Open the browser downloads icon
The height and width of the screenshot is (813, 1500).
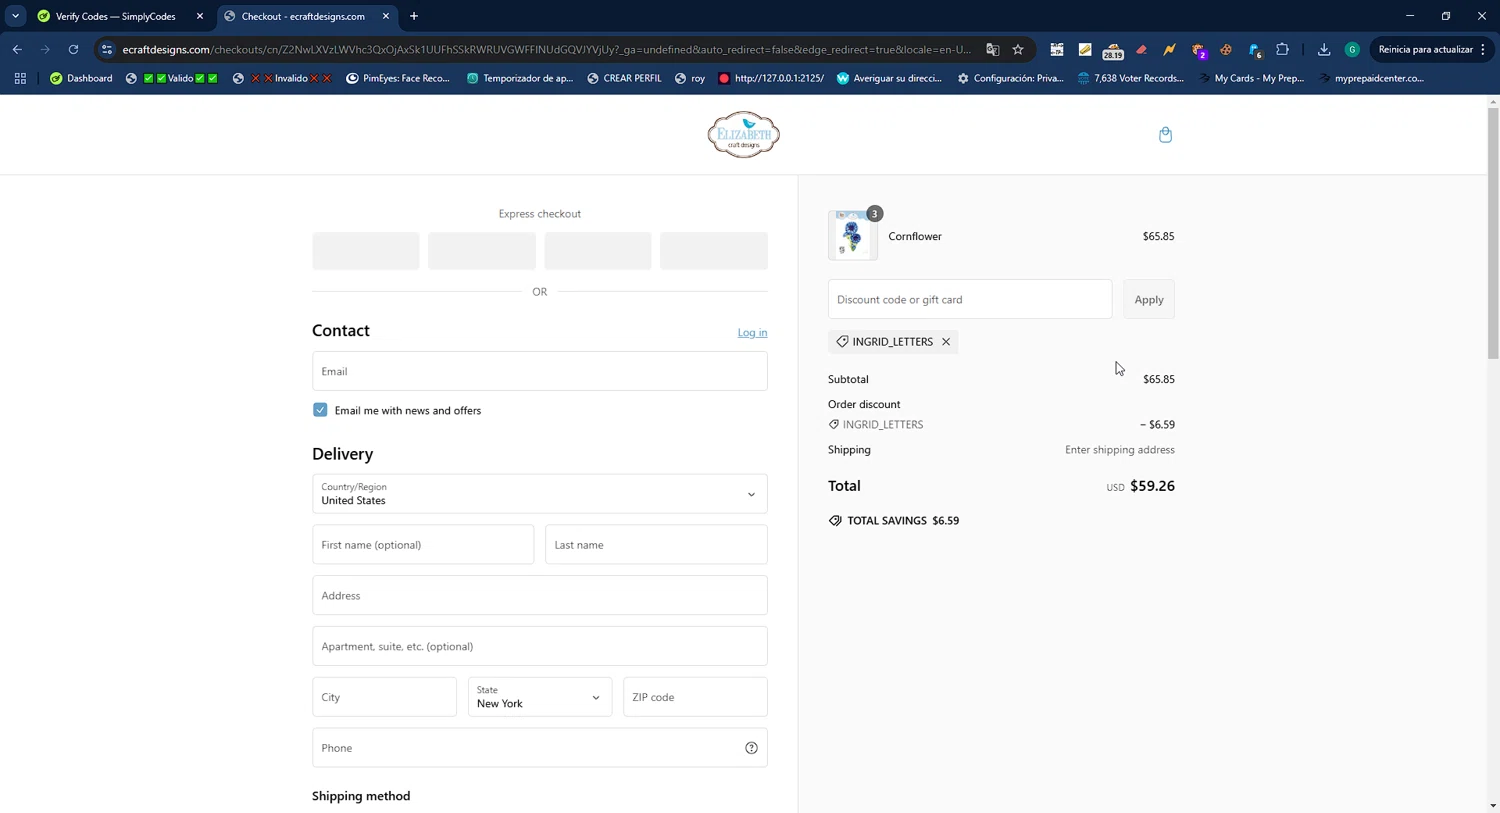click(x=1323, y=49)
